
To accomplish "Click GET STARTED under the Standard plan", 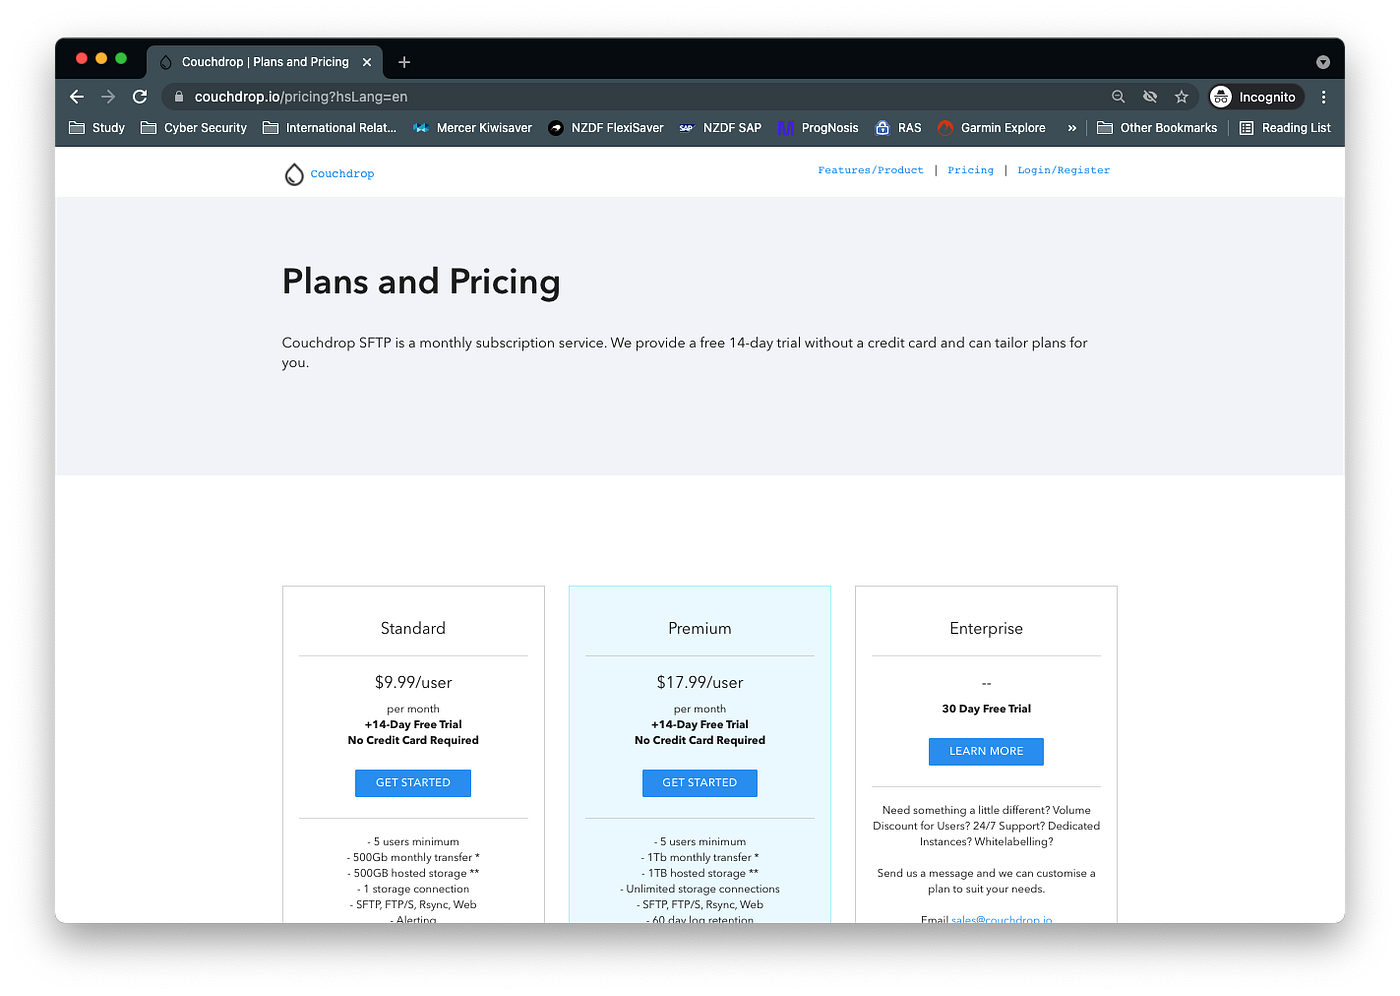I will 413,783.
